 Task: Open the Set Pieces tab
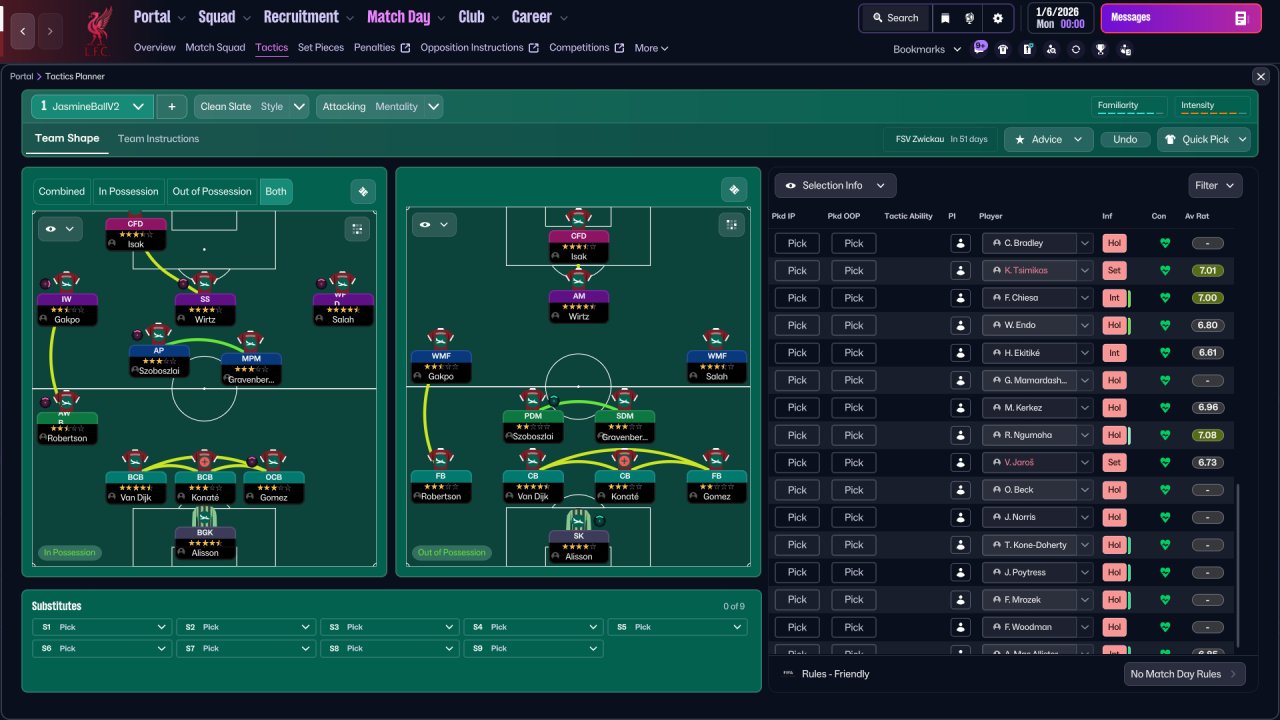click(321, 48)
